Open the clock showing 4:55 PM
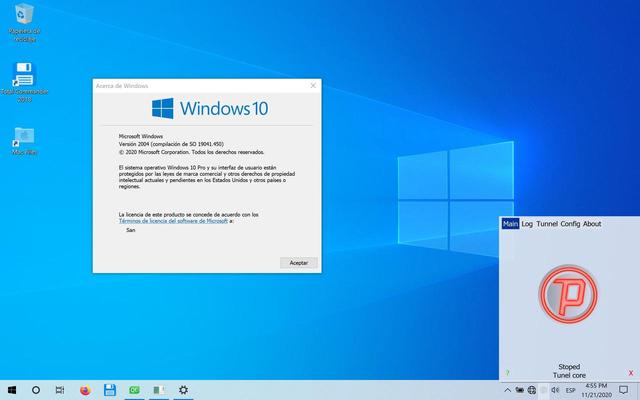The width and height of the screenshot is (640, 400). pyautogui.click(x=596, y=390)
